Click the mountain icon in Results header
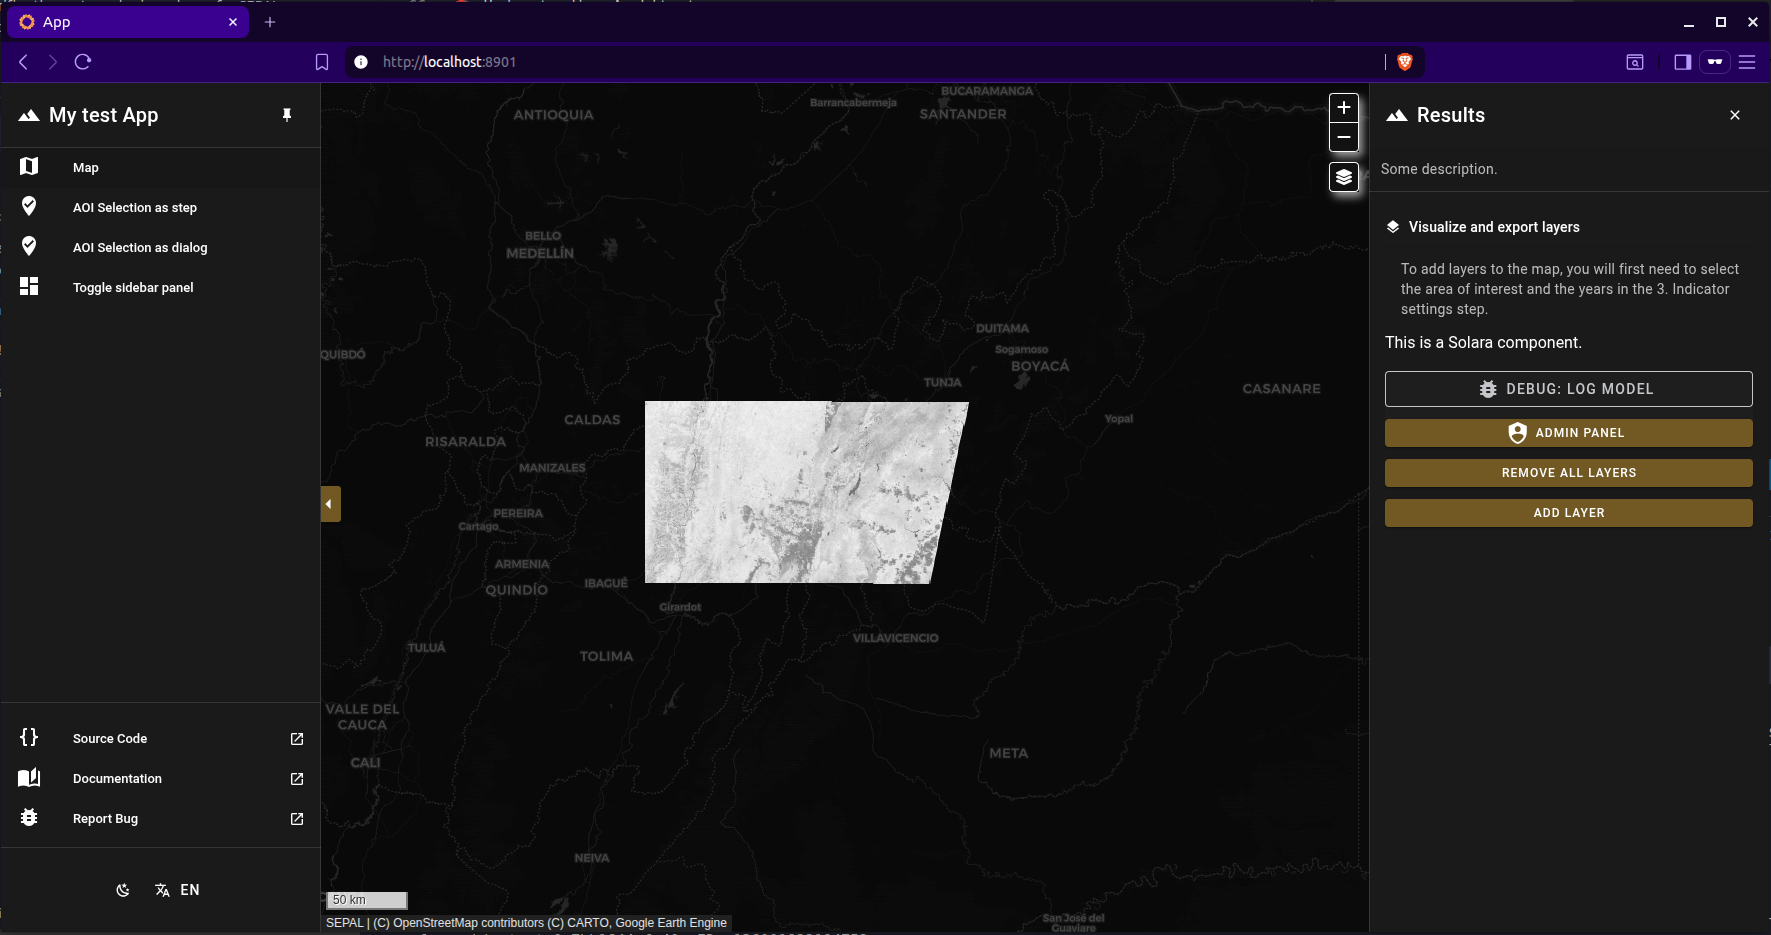 coord(1397,115)
